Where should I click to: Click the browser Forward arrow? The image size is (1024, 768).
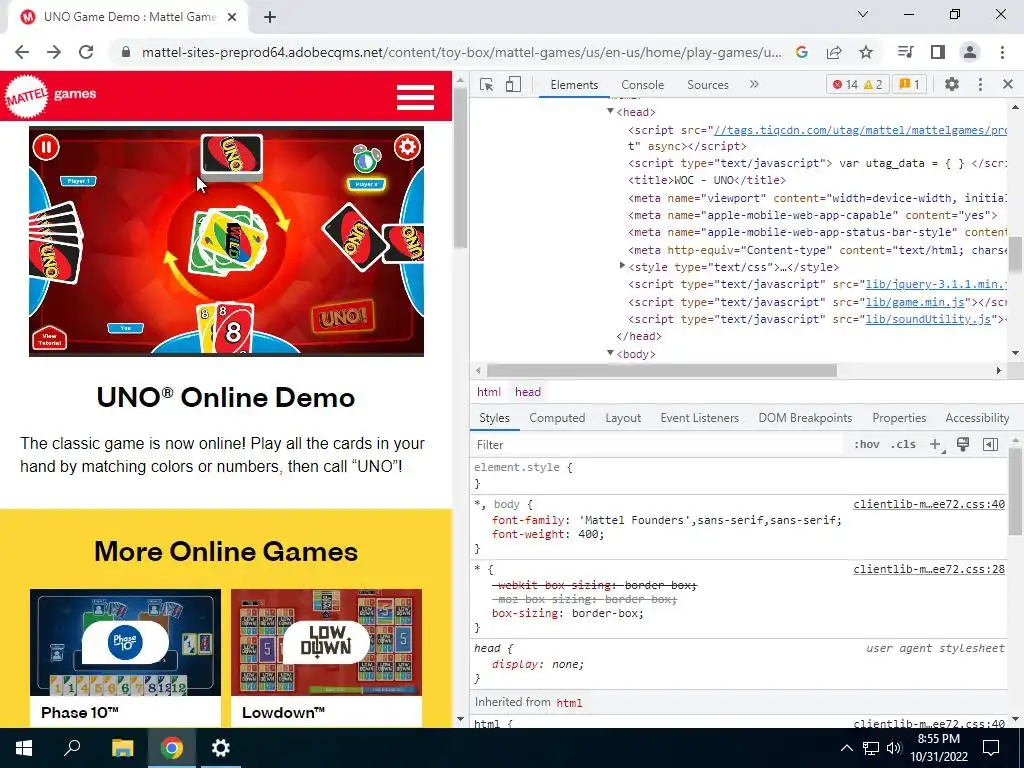click(x=54, y=52)
